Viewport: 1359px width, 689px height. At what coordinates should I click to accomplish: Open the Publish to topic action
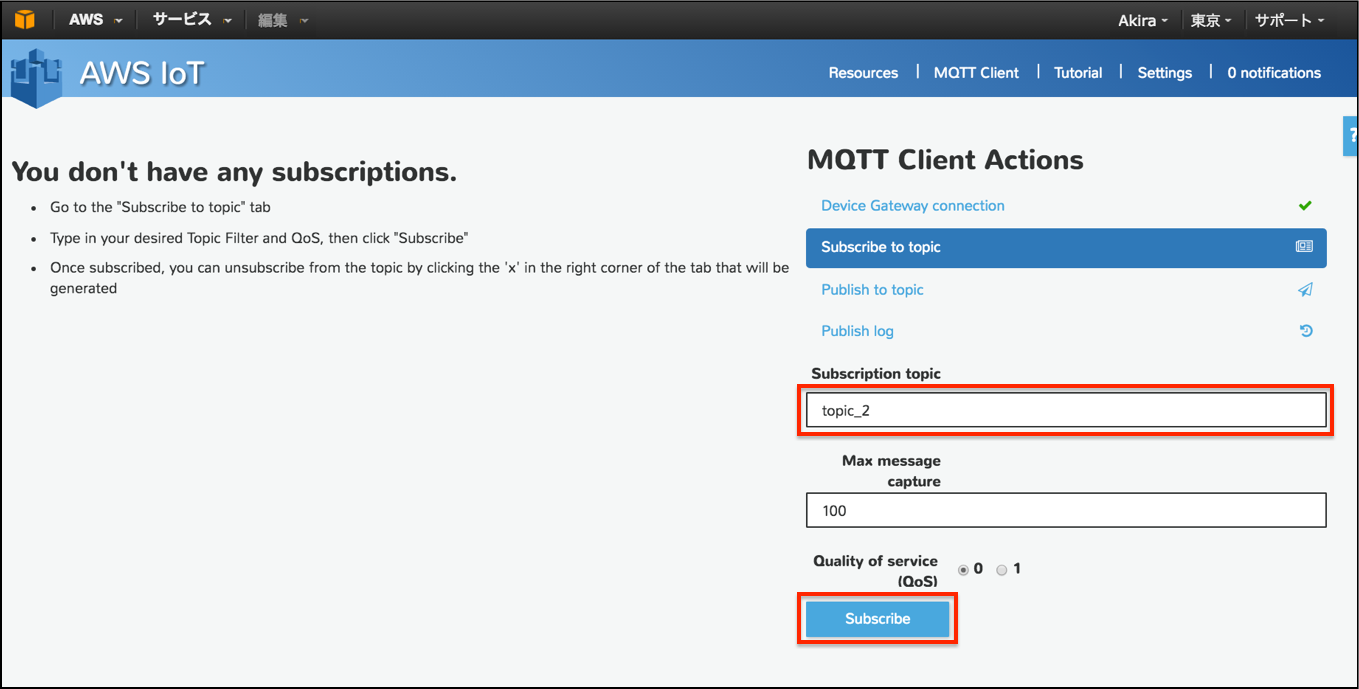(872, 289)
